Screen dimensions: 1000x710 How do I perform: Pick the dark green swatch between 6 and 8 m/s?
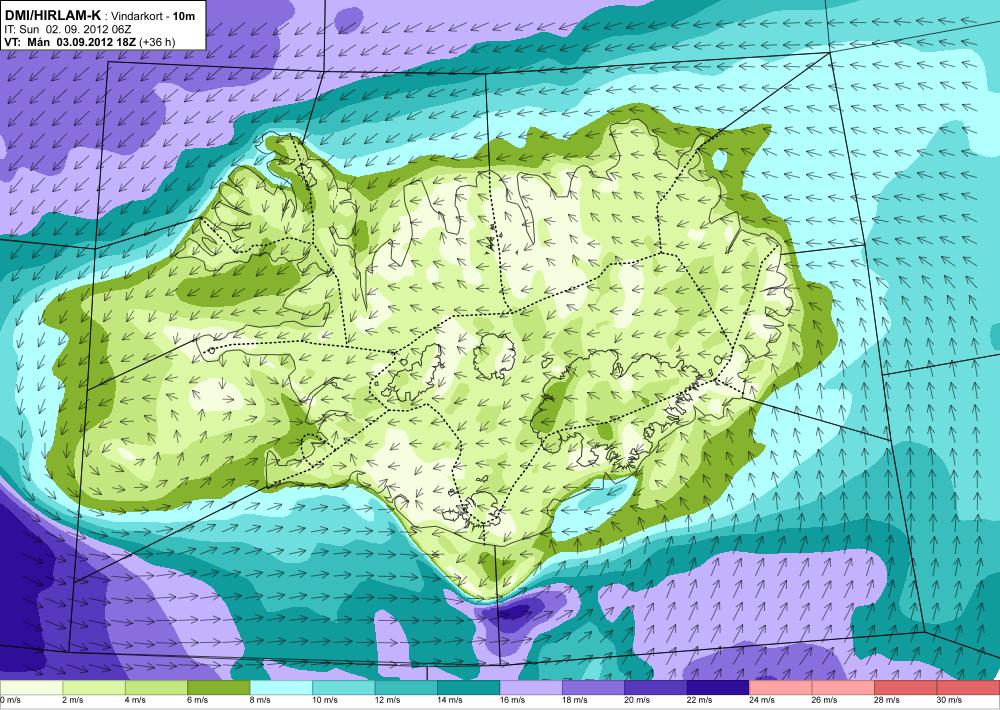point(219,688)
